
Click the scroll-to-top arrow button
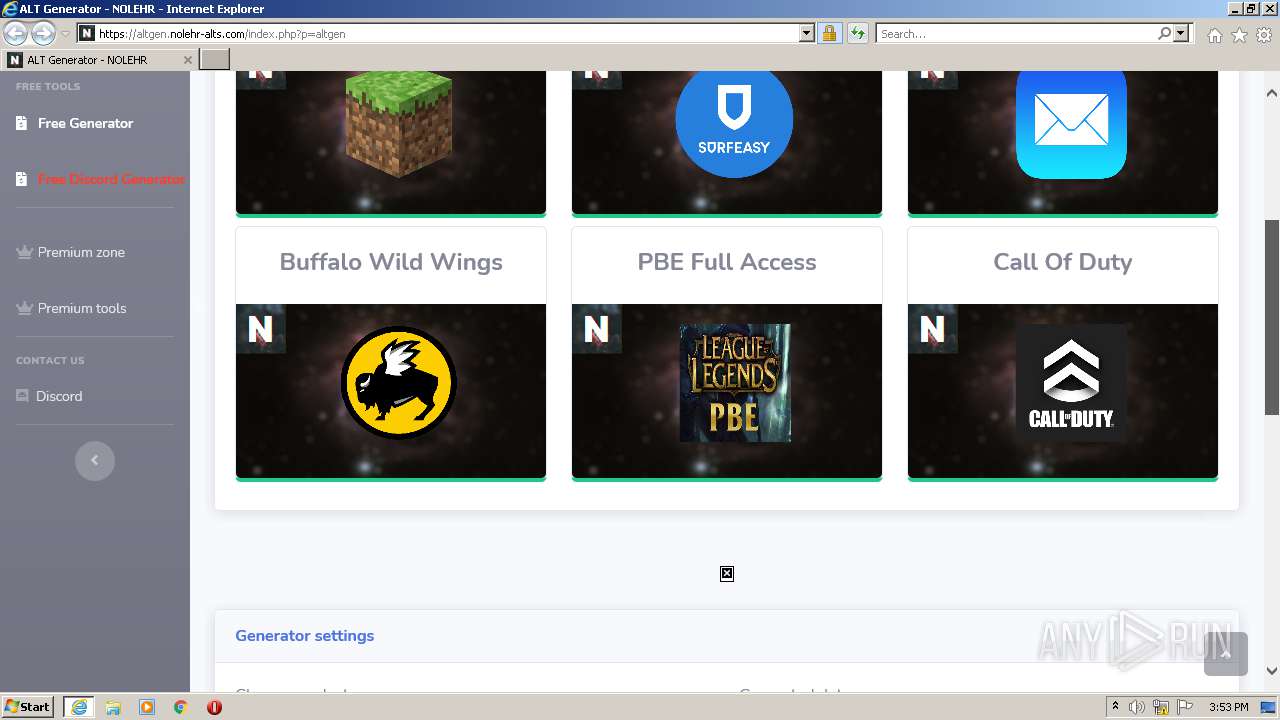tap(1226, 654)
